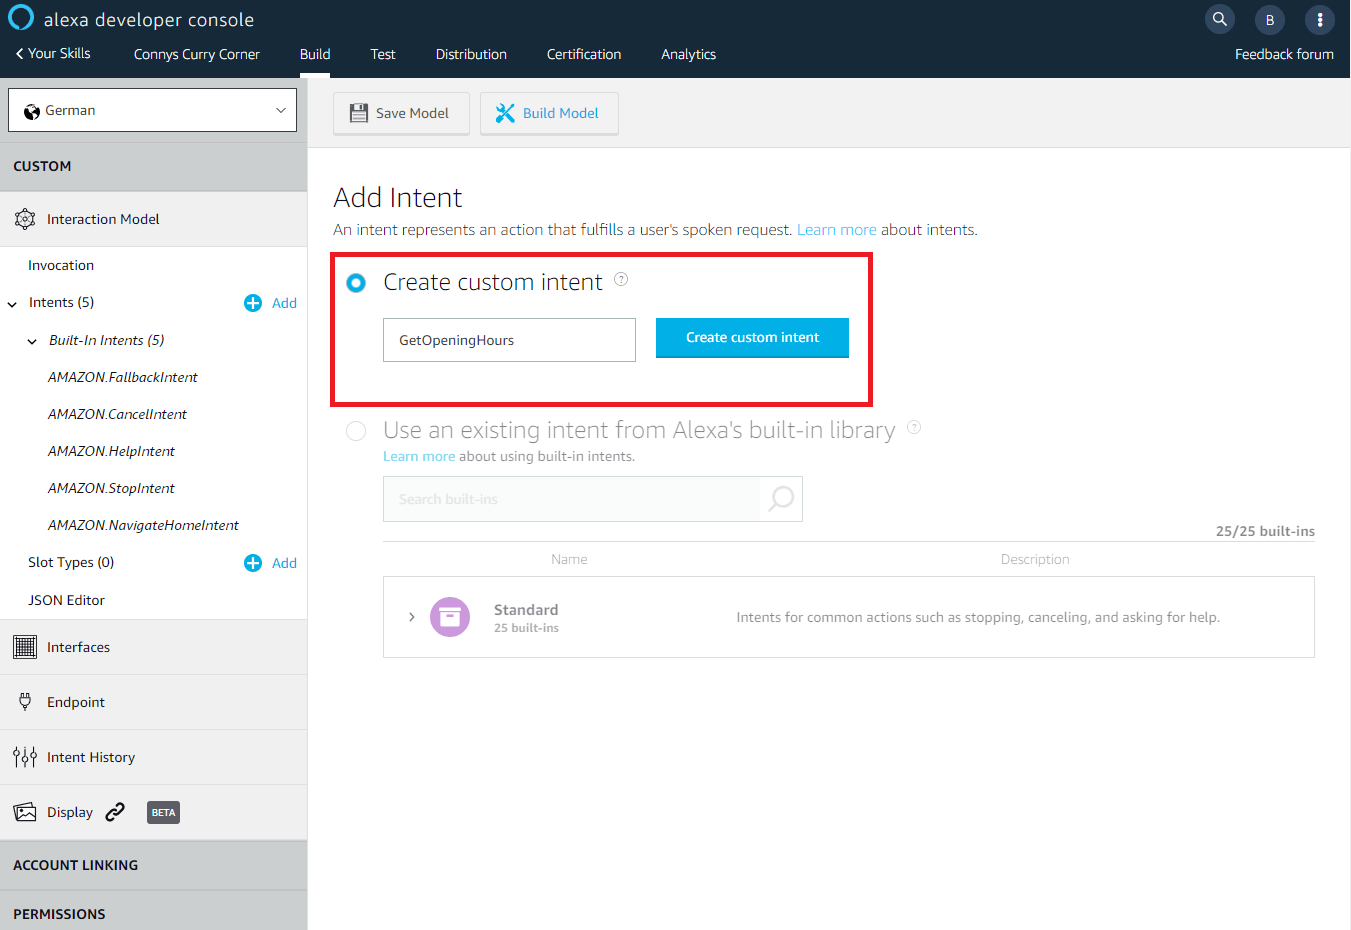
Task: Open the vertical dots options menu
Action: [x=1320, y=19]
